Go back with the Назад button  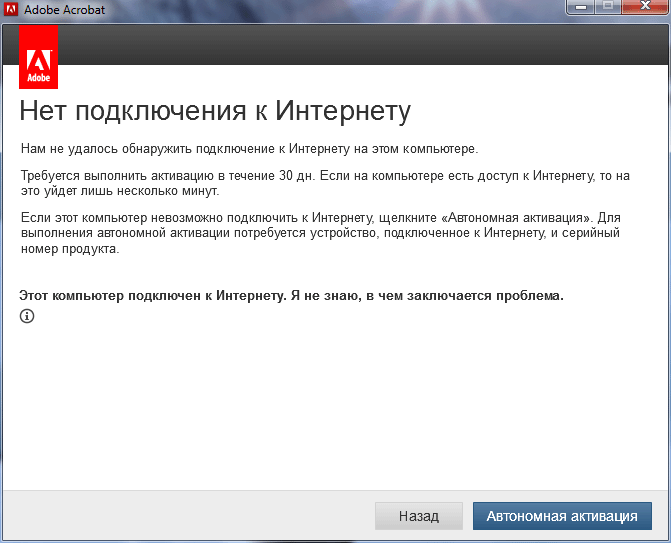point(419,516)
